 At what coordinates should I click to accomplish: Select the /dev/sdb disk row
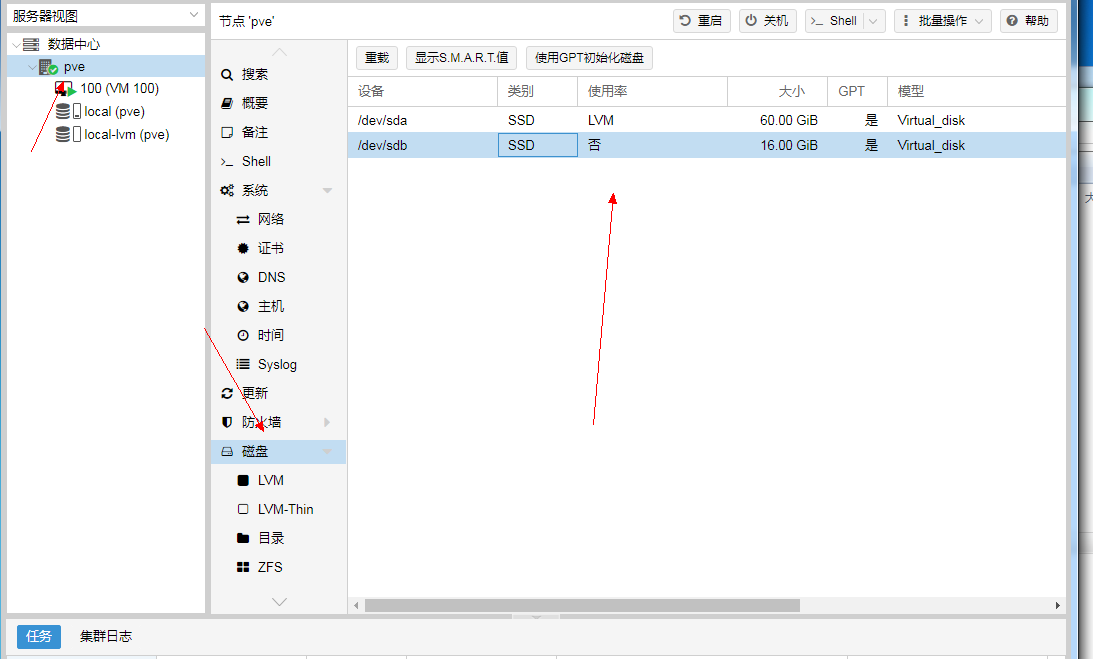coord(707,145)
